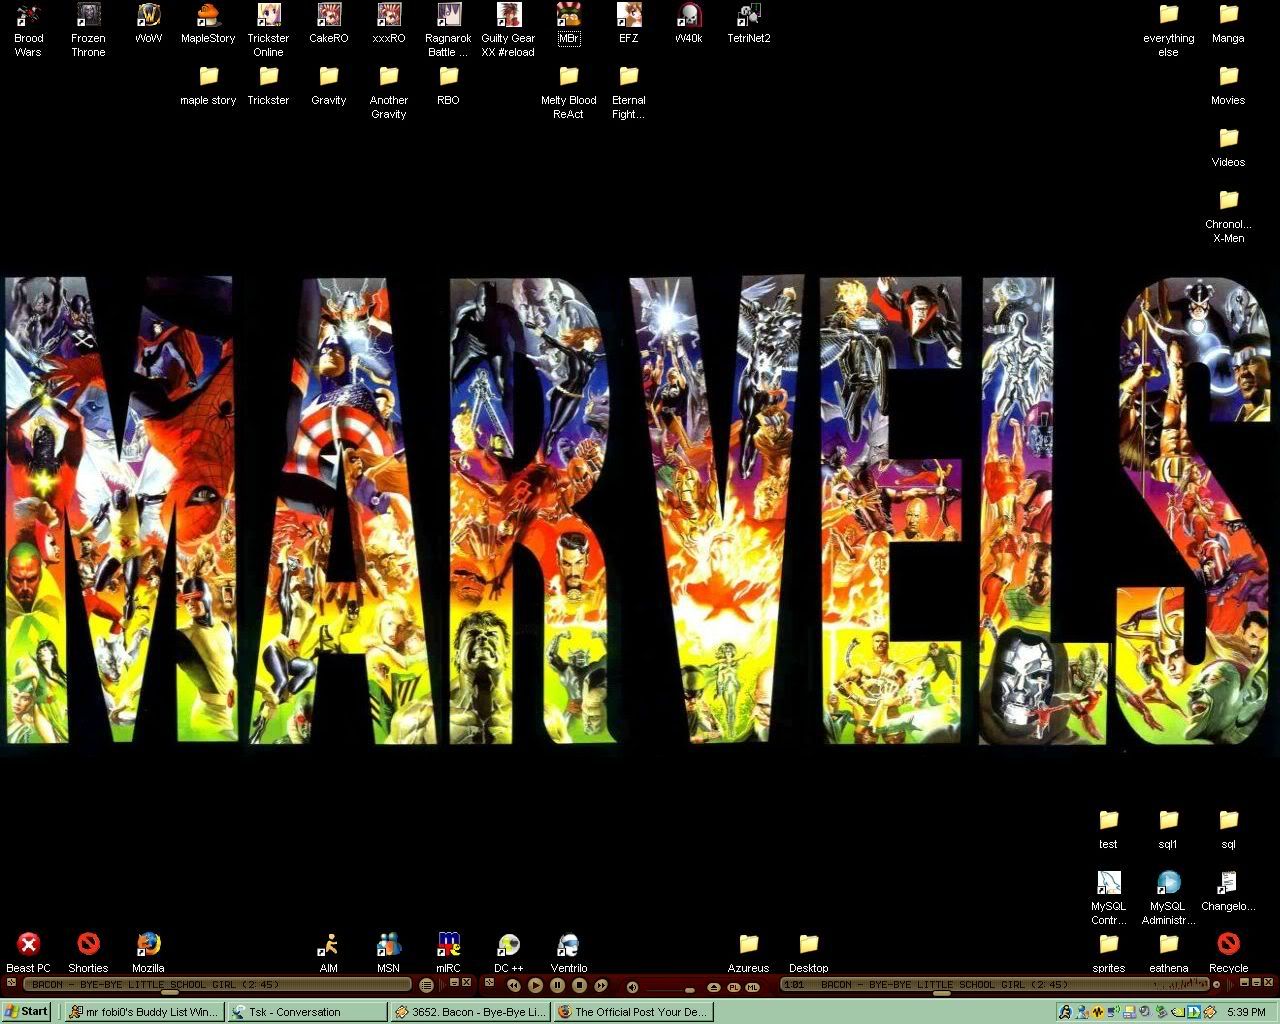Launch the Frozen Throne shortcut
This screenshot has width=1280, height=1024.
tap(88, 30)
